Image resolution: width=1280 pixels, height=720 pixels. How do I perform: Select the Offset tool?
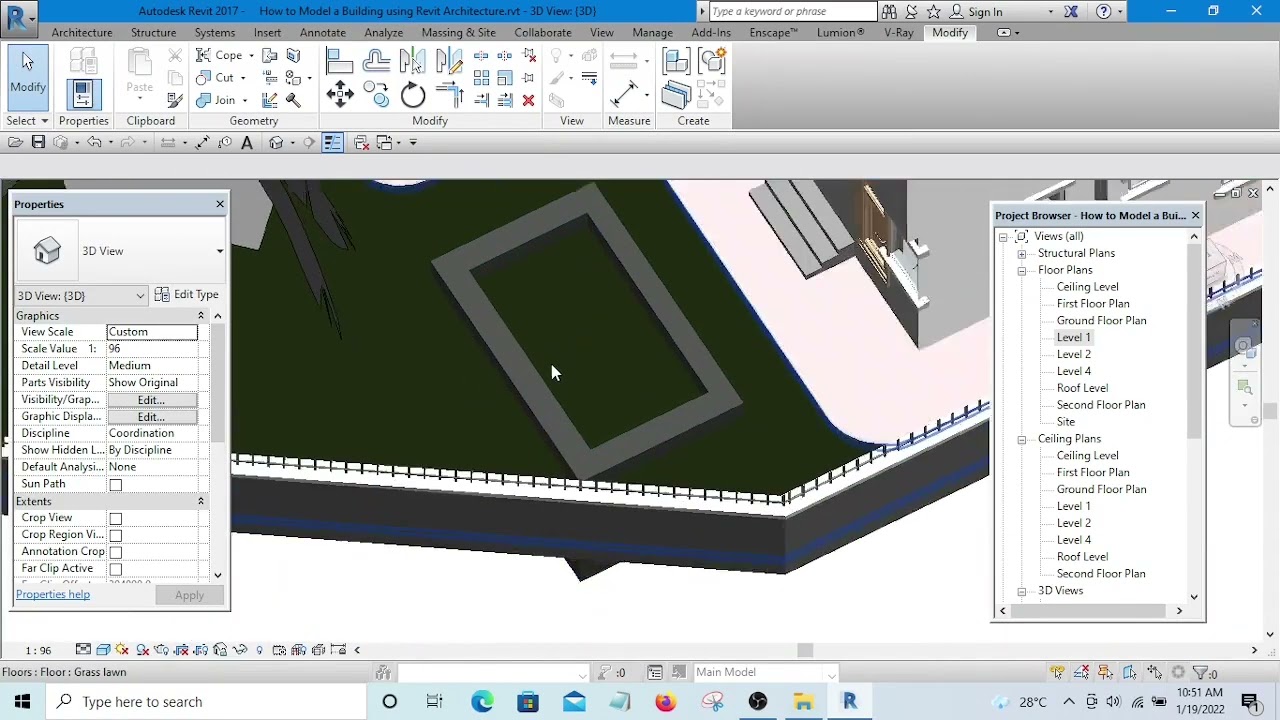pos(376,62)
